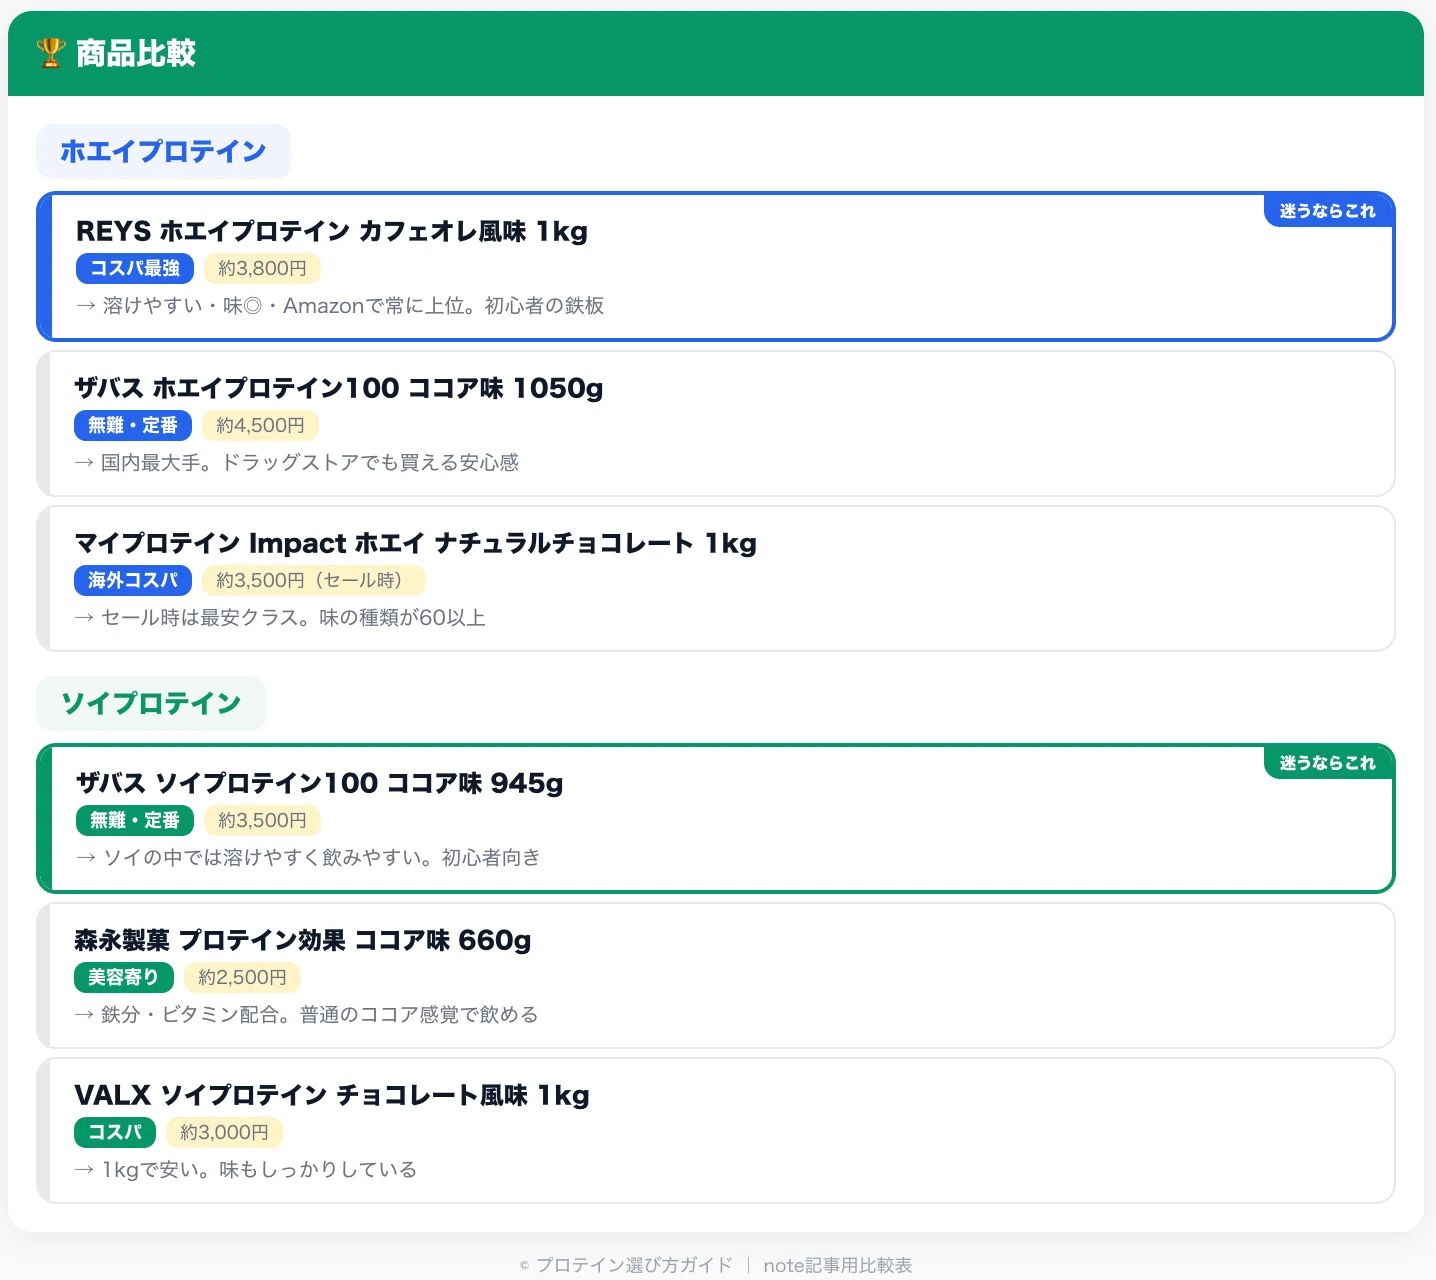Screen dimensions: 1436x1280
Task: Select the description 国内最大手。ドラッグストアでも買える安心感
Action: [x=297, y=462]
